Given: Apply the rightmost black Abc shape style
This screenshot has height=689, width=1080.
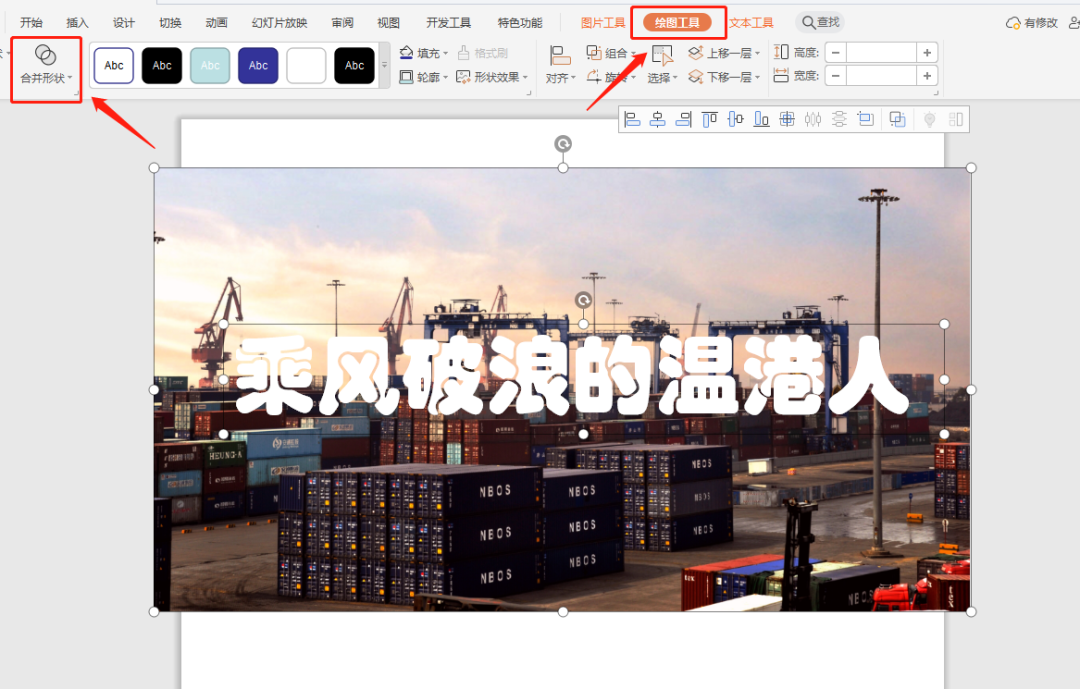Looking at the screenshot, I should [x=355, y=65].
